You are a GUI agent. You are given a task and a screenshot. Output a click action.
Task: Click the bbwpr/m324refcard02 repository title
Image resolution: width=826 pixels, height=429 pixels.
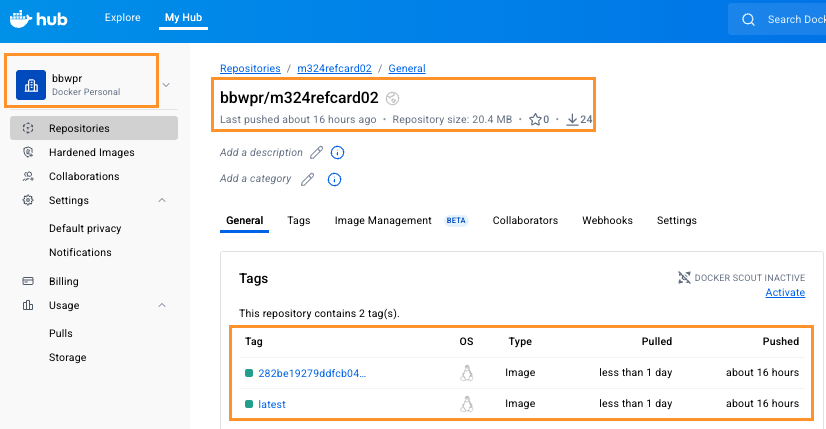point(299,98)
